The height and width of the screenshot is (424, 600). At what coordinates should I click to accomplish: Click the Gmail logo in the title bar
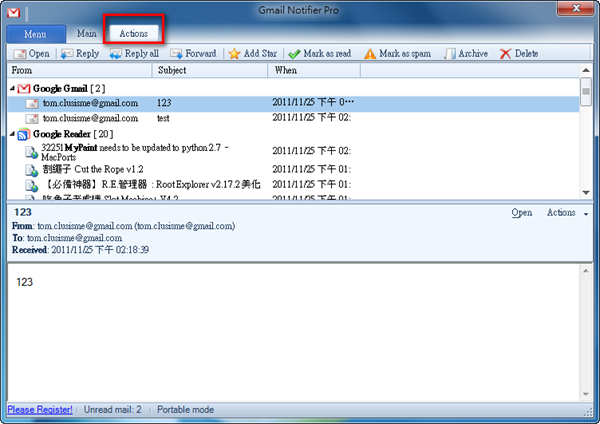[13, 13]
